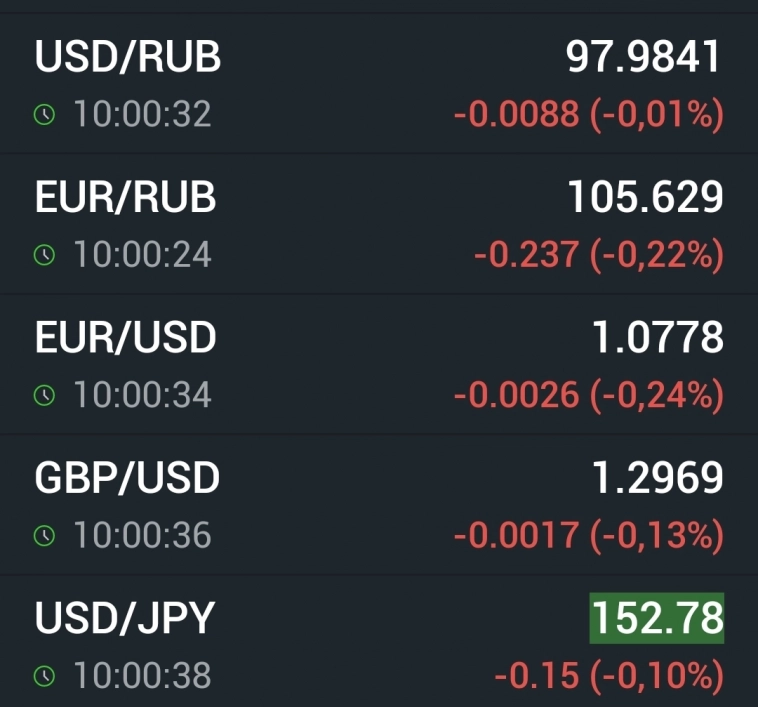The width and height of the screenshot is (758, 707).
Task: Click the EUR/RUB price 105.629
Action: click(646, 198)
